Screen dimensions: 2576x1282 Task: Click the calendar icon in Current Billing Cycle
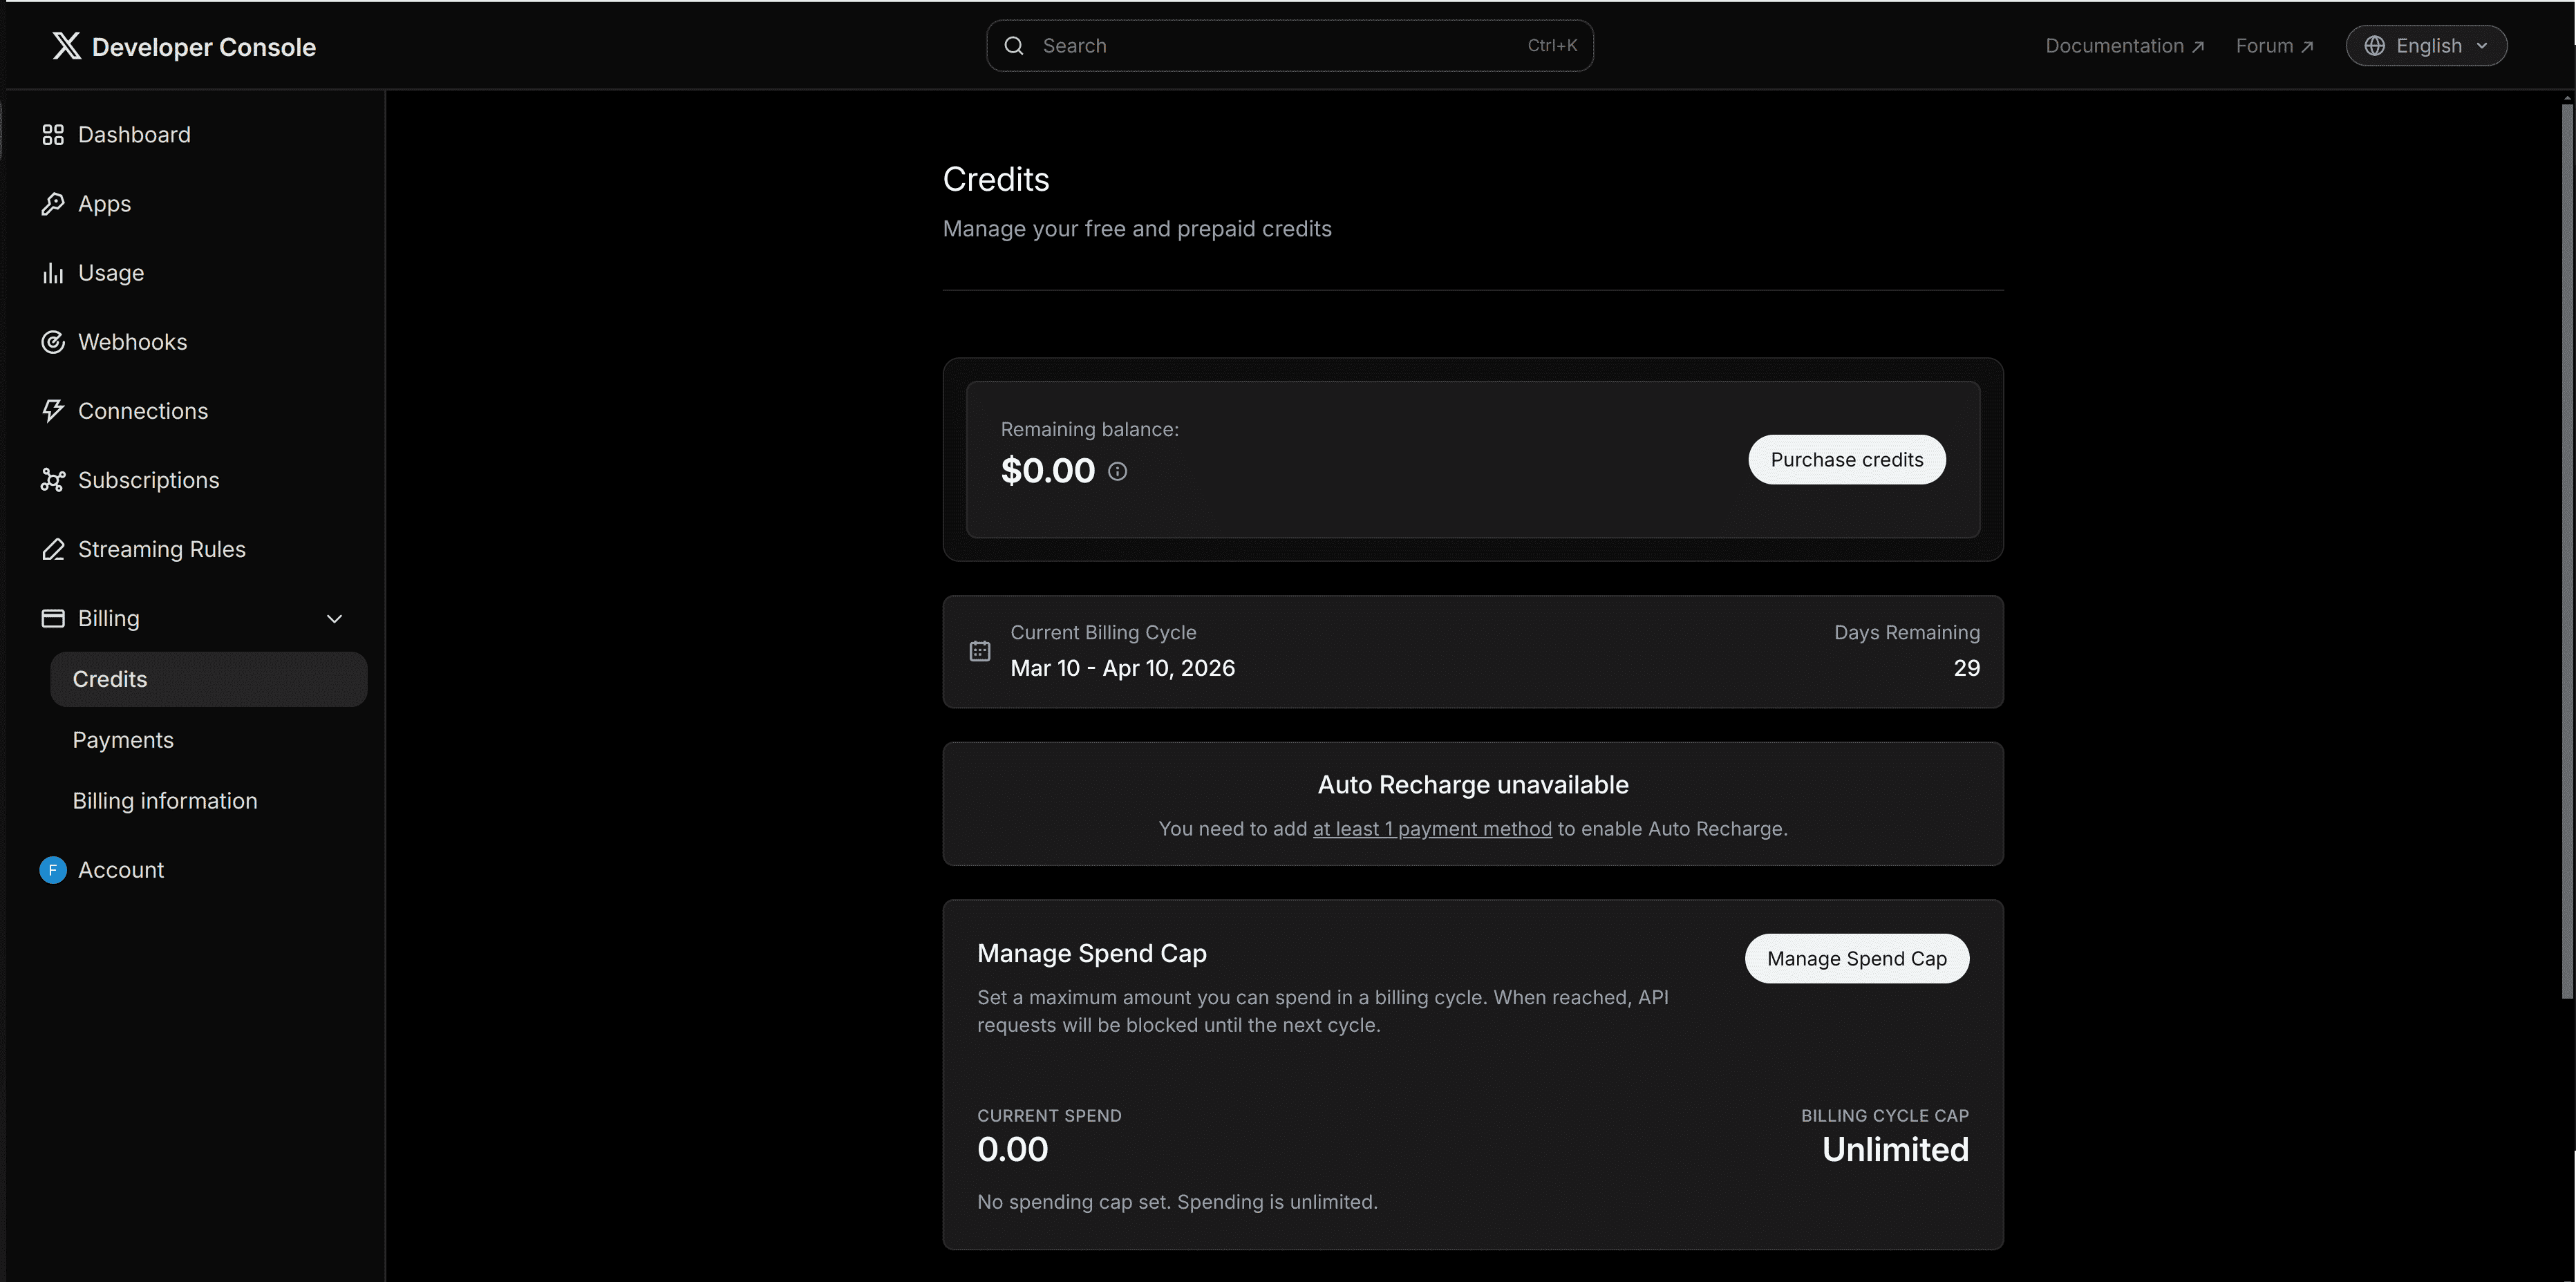pos(980,651)
